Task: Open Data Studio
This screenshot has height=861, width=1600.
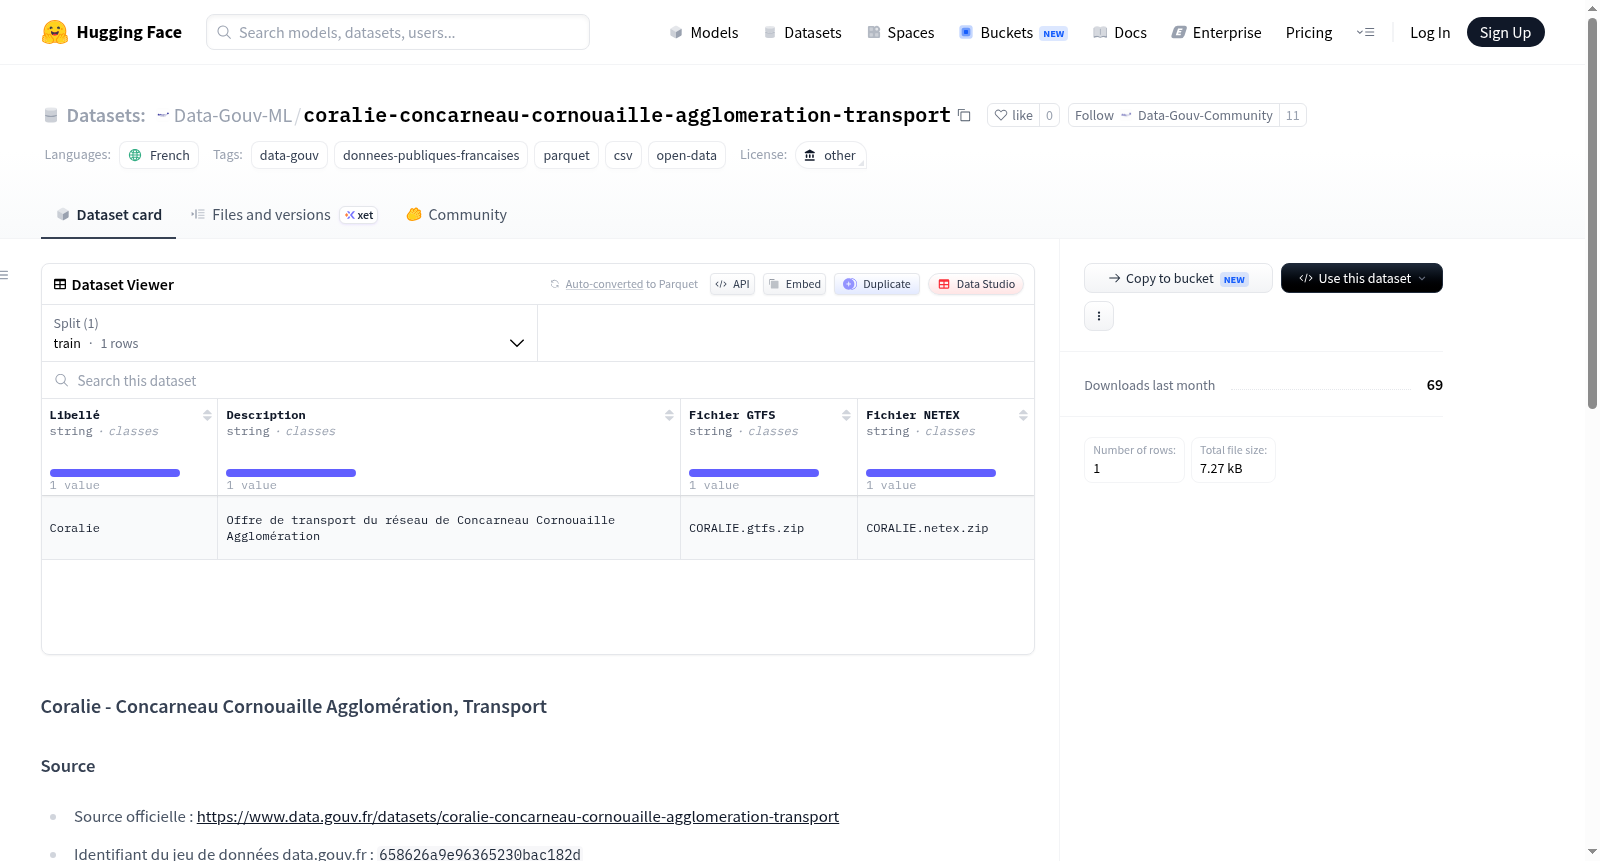Action: tap(976, 284)
